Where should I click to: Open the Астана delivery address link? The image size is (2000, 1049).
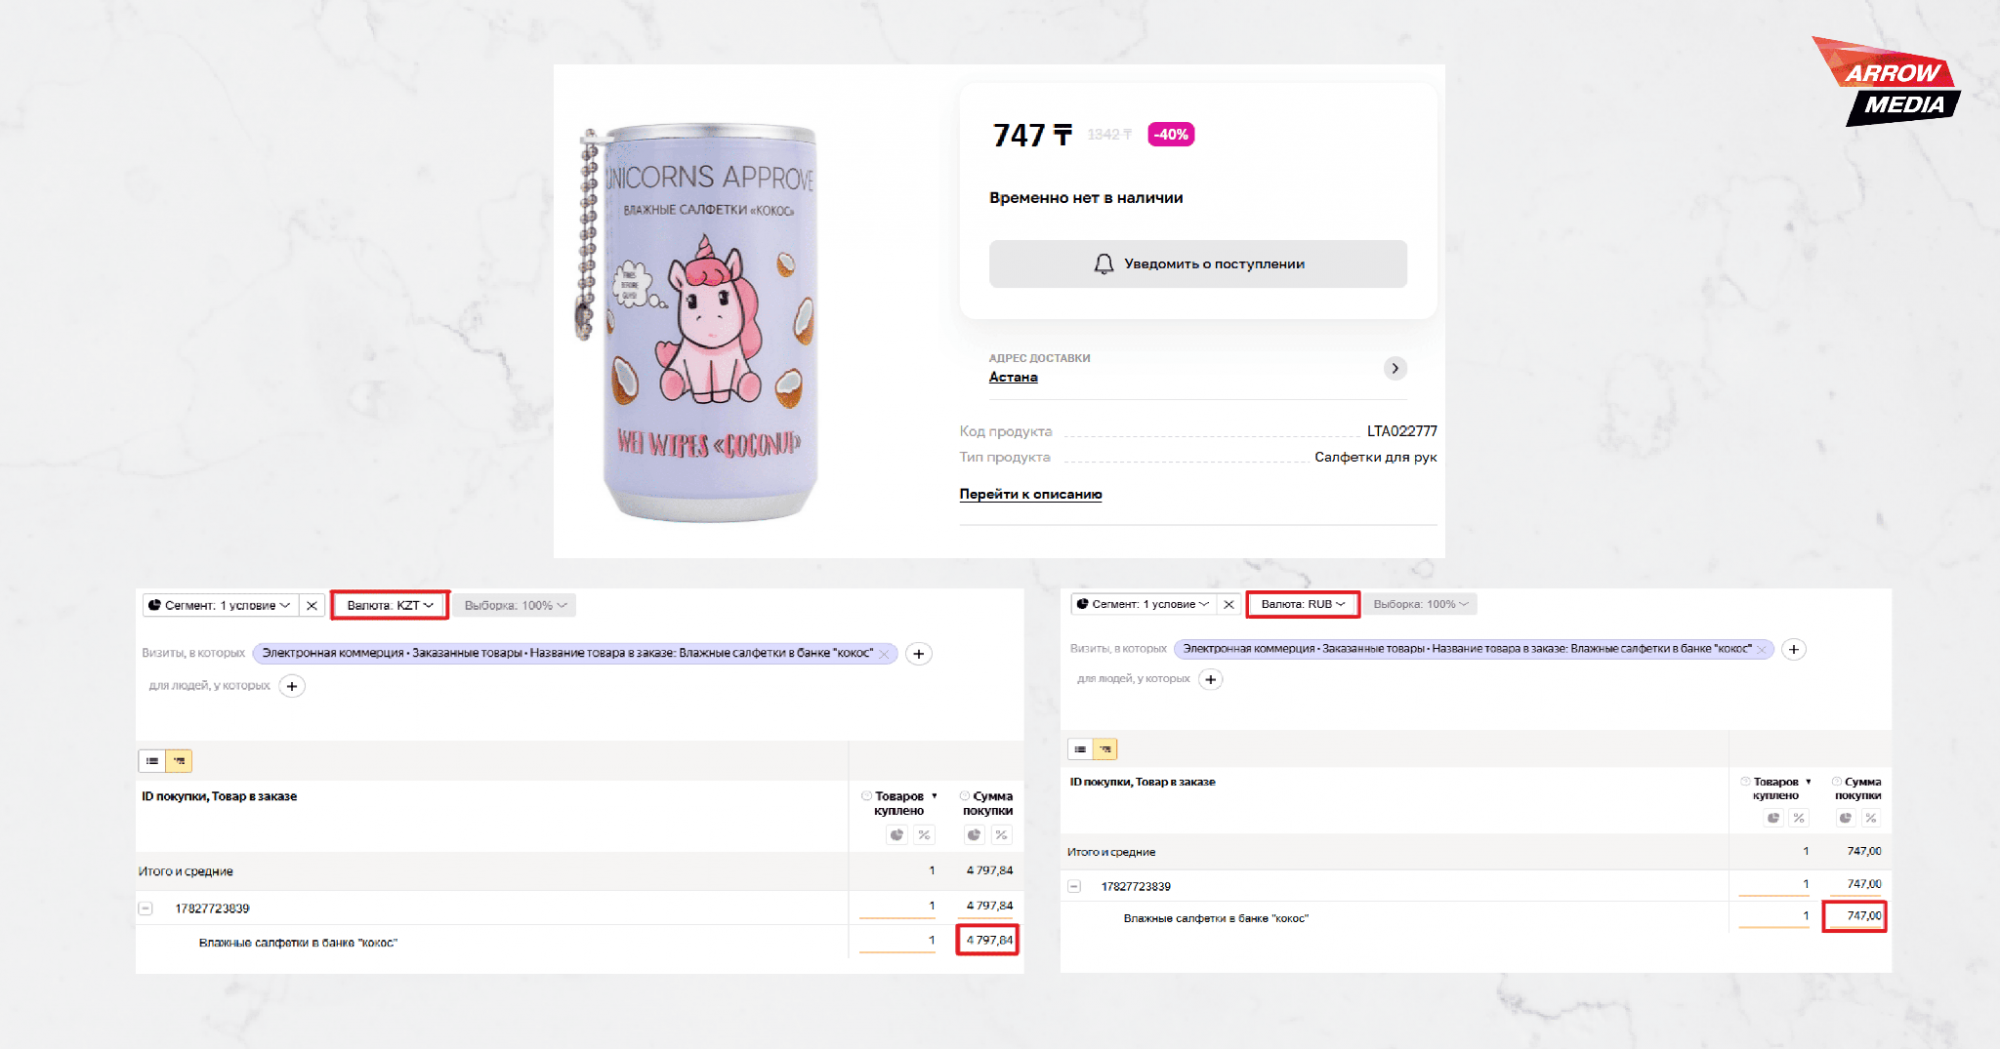point(1013,377)
